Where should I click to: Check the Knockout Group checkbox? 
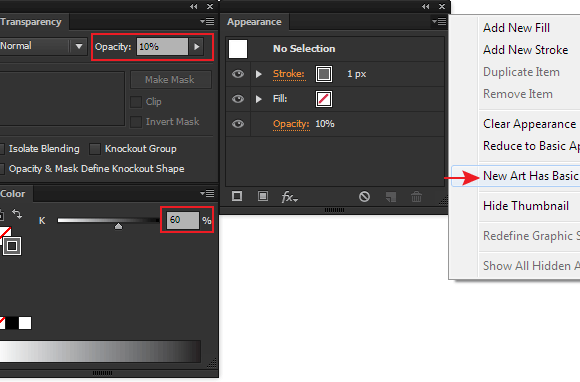(x=95, y=149)
